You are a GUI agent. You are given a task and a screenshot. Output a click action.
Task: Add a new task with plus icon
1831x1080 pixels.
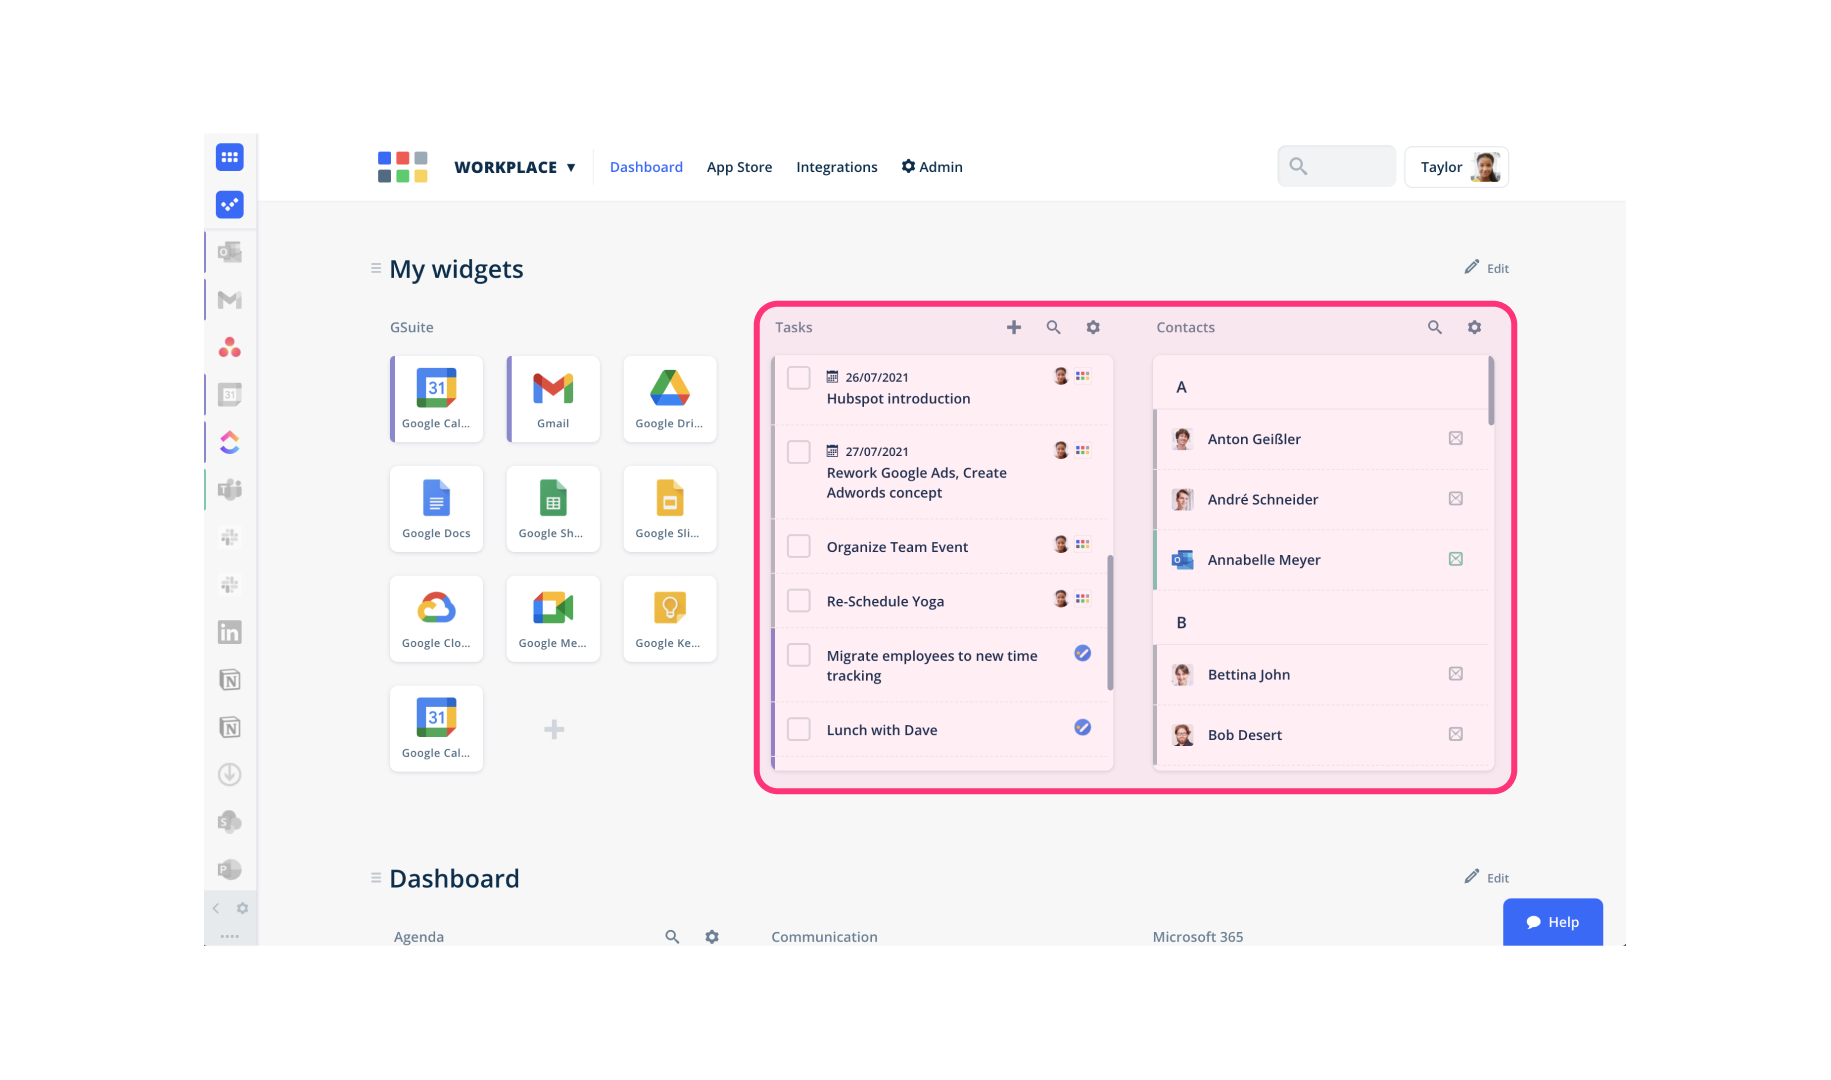coord(1014,327)
